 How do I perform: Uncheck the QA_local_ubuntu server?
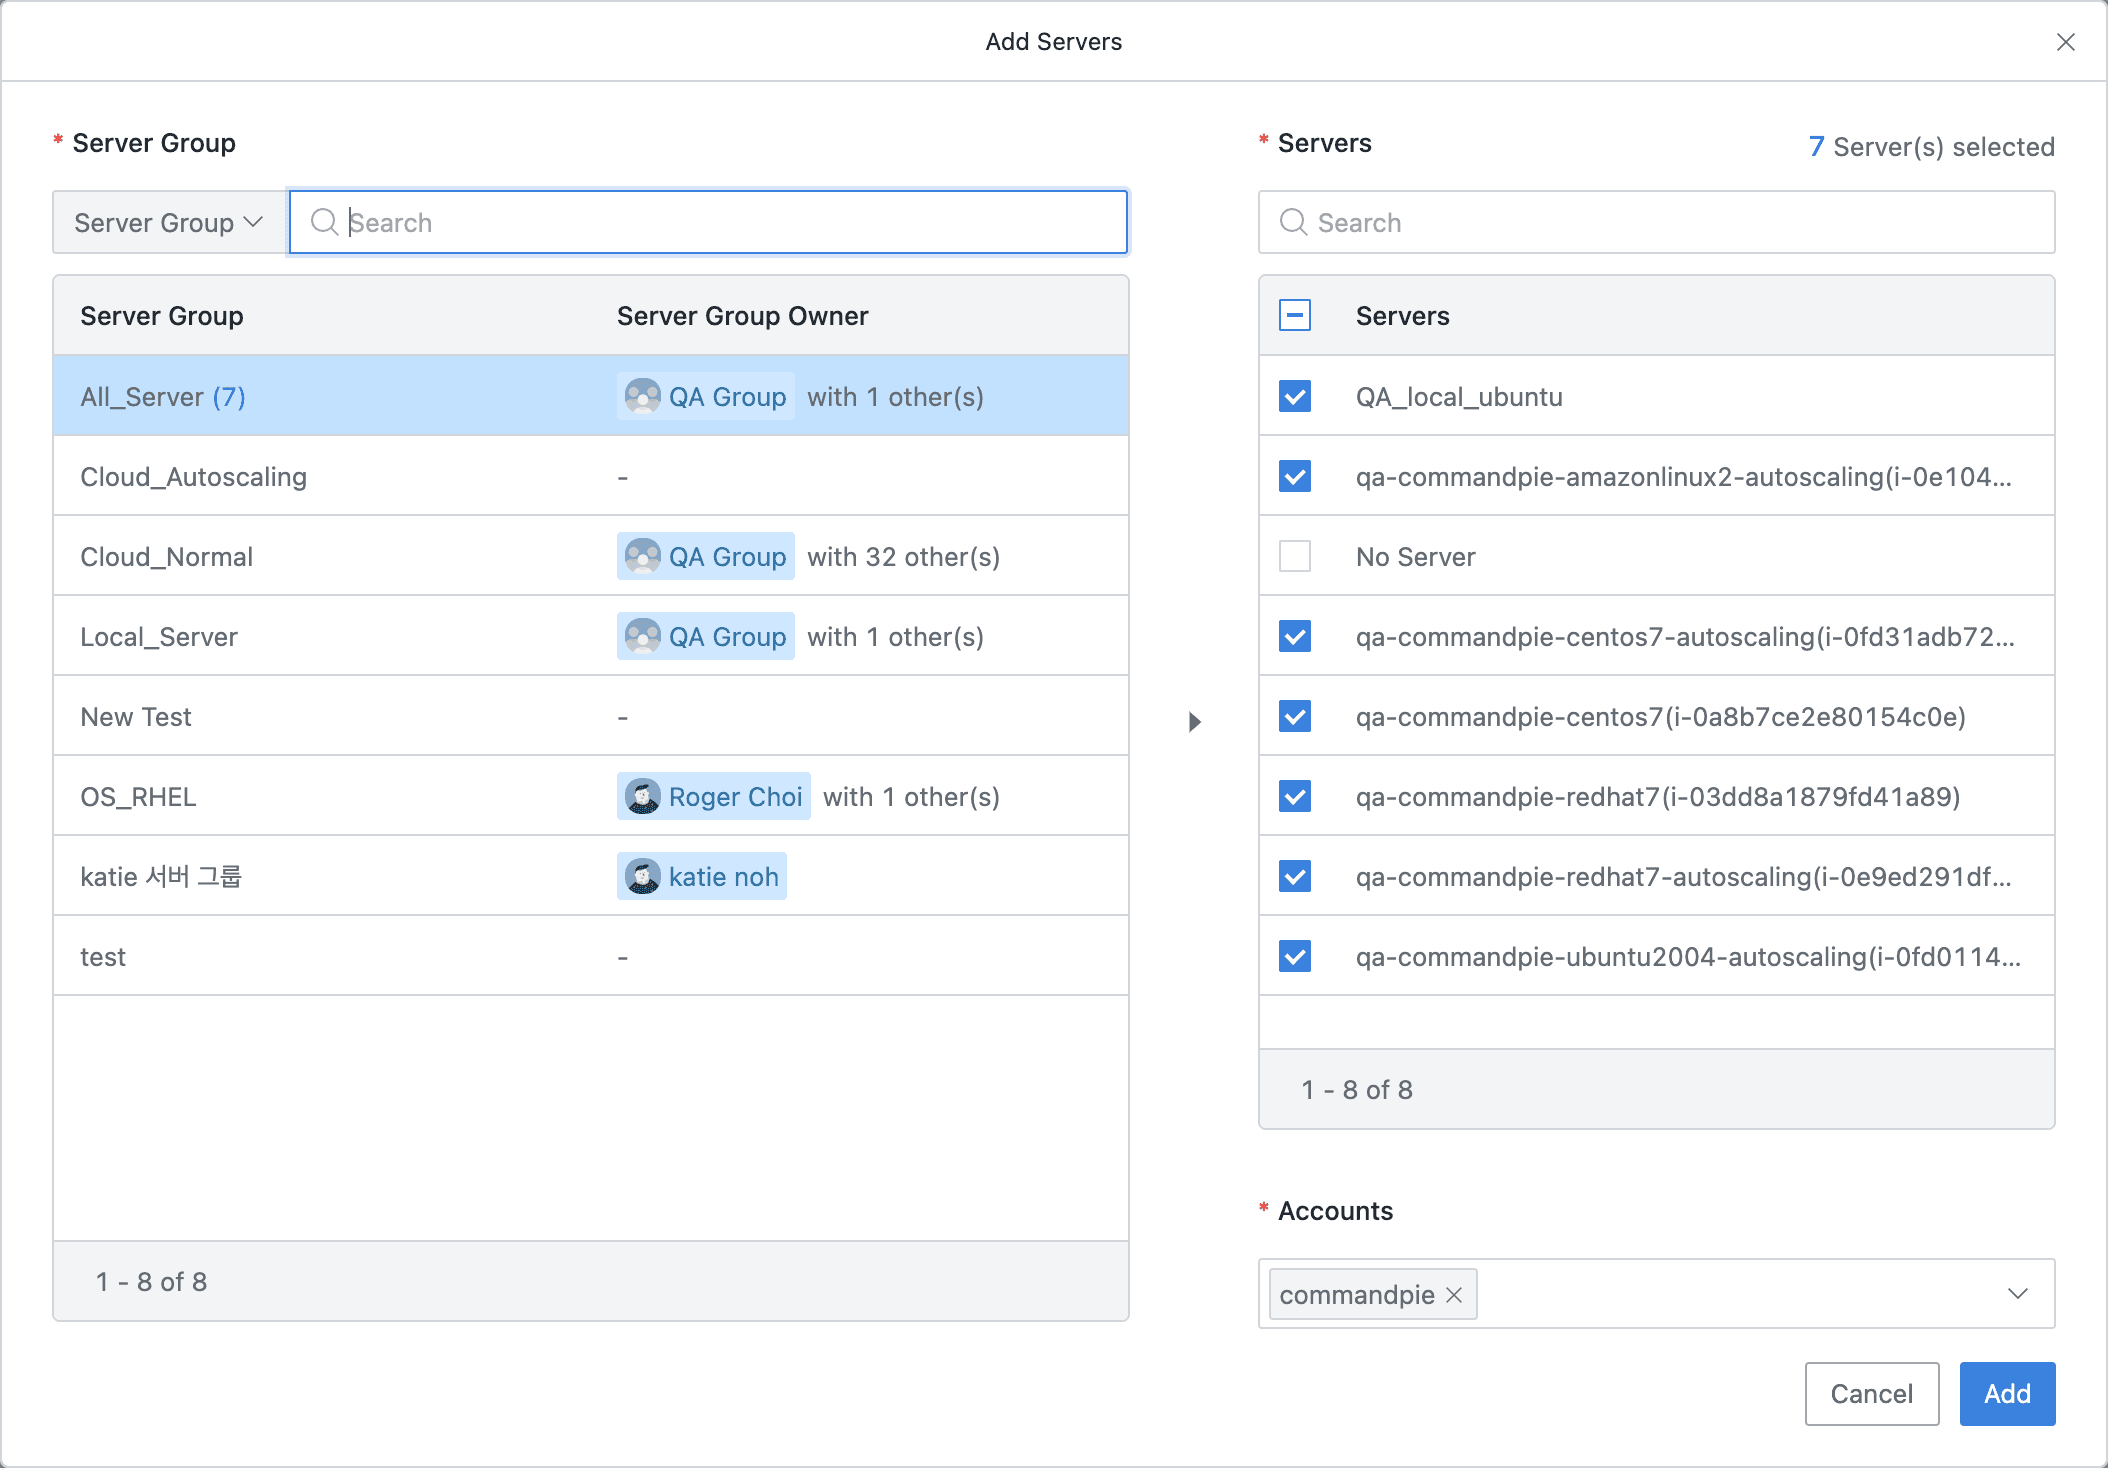[1294, 396]
